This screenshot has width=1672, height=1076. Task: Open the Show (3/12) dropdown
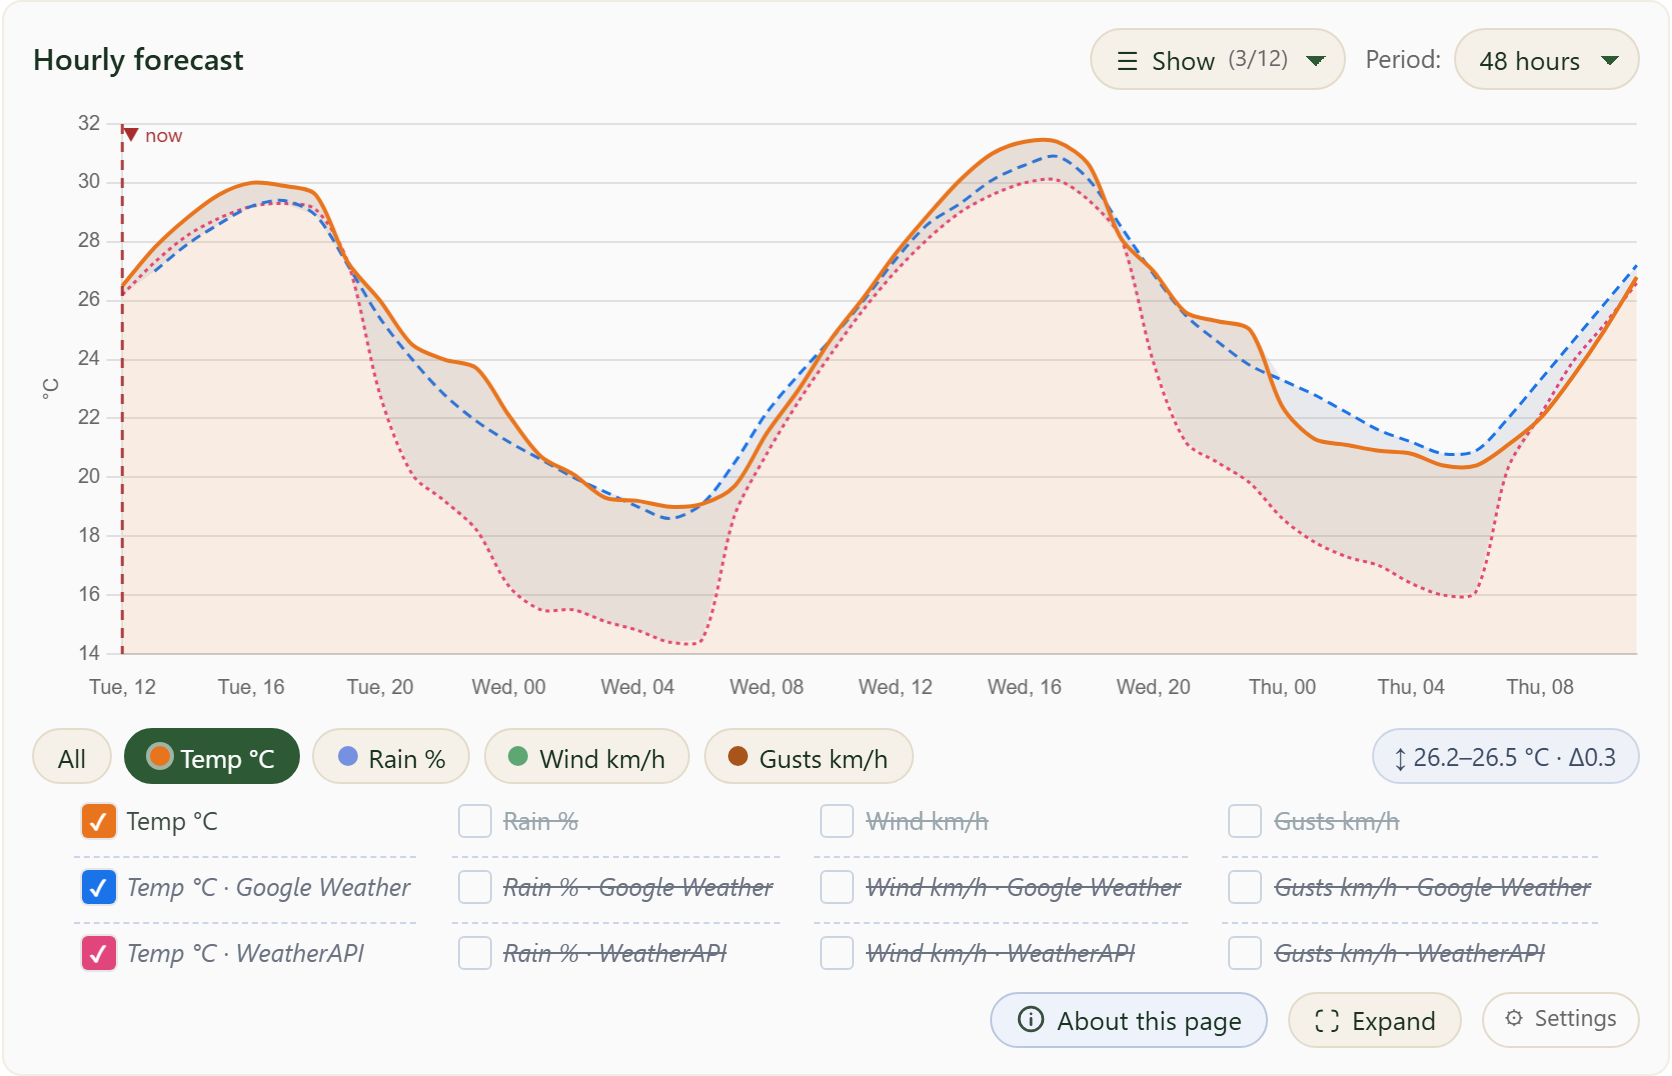click(x=1217, y=60)
